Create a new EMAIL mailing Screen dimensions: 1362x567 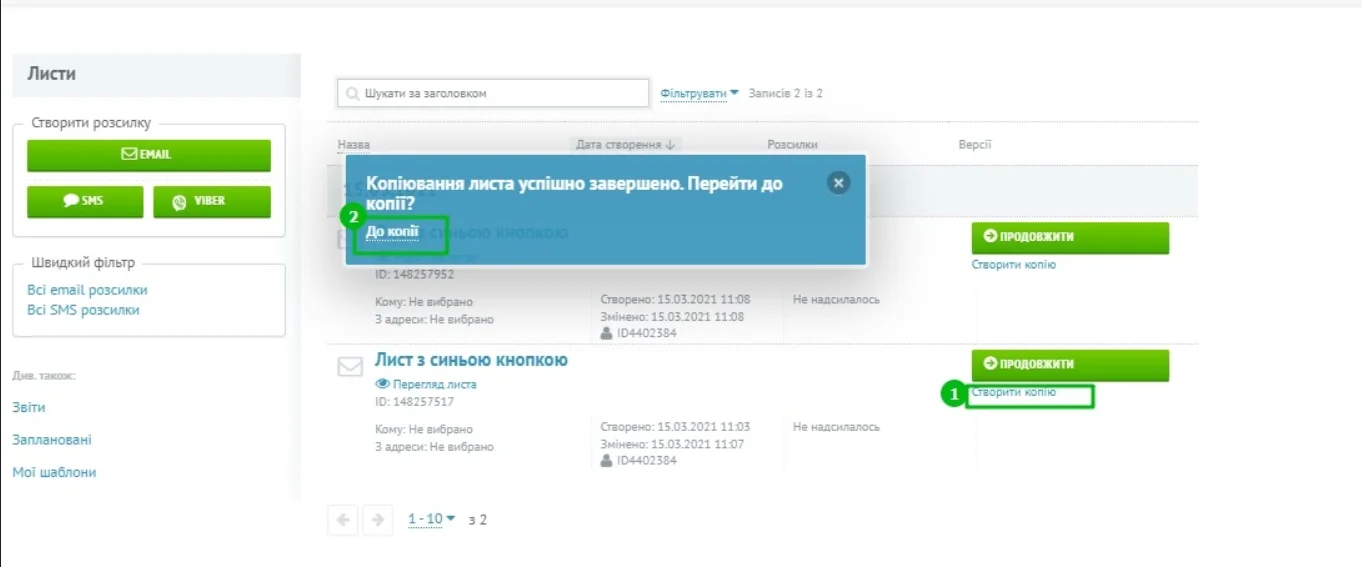pos(148,155)
